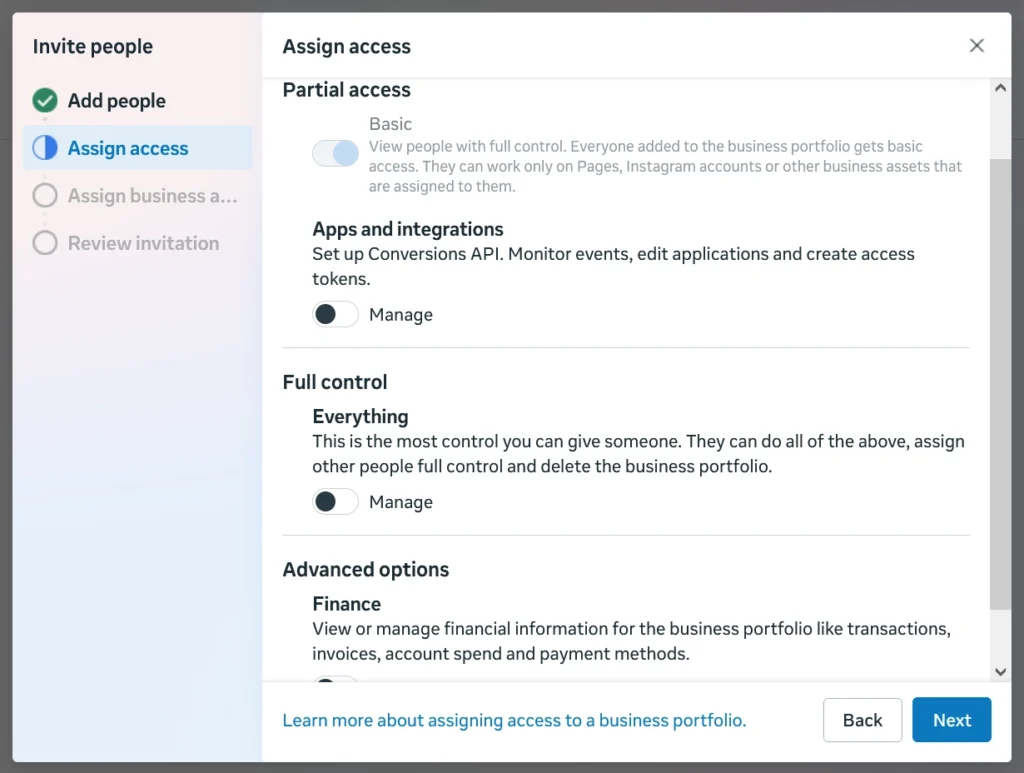Toggle the Basic partial access switch
The width and height of the screenshot is (1024, 773).
coord(335,153)
